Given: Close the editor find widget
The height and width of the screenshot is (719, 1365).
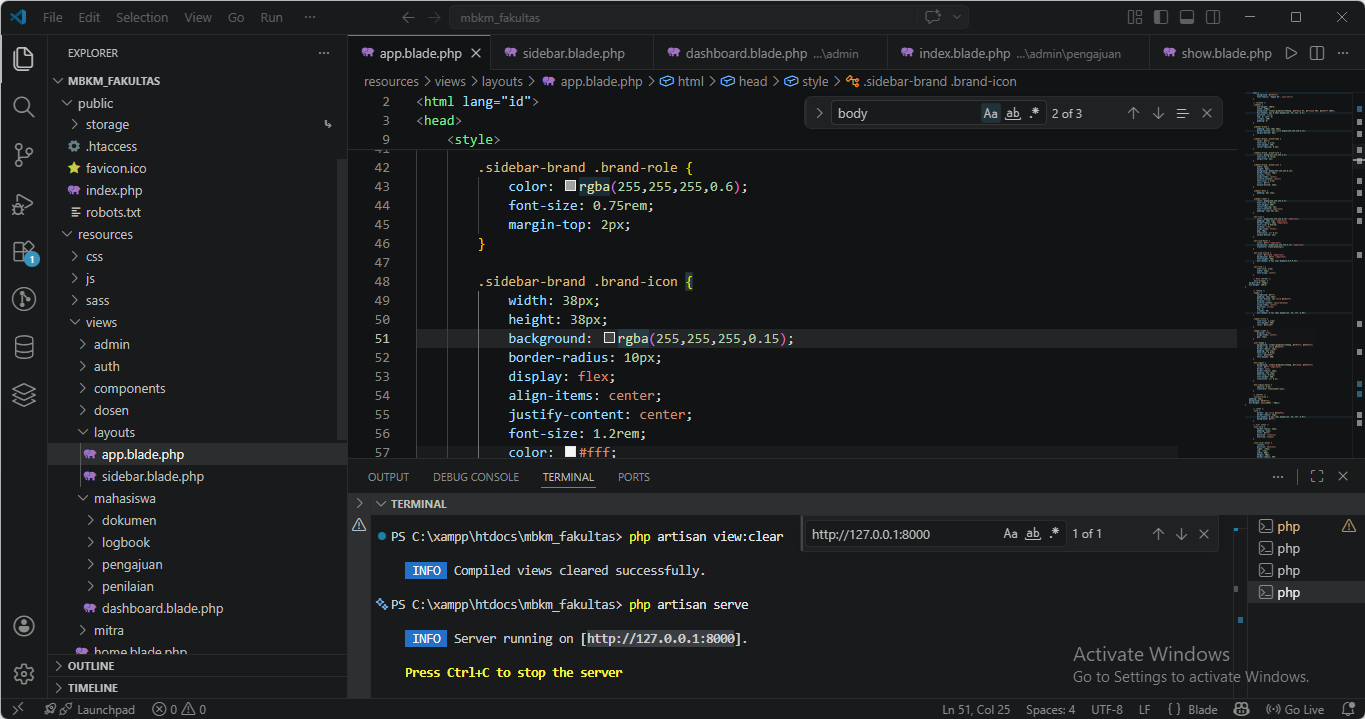Looking at the screenshot, I should (x=1206, y=113).
